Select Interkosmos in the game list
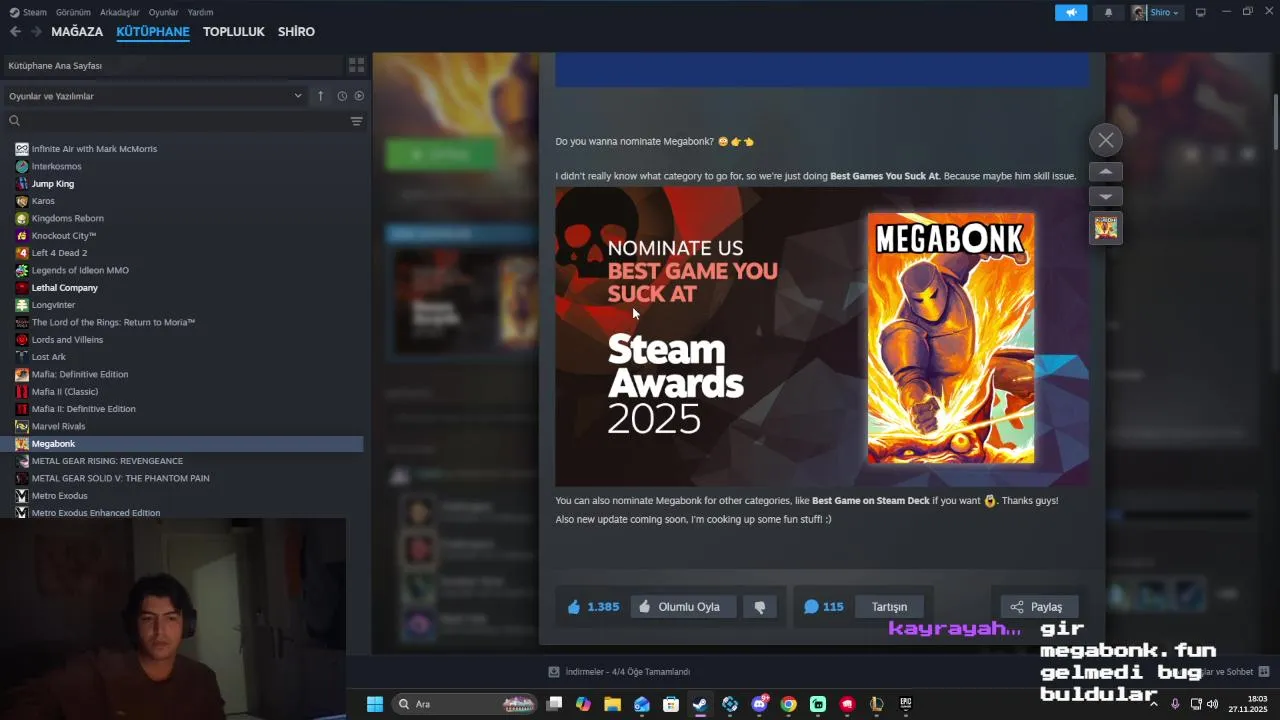Image resolution: width=1280 pixels, height=720 pixels. [x=56, y=166]
